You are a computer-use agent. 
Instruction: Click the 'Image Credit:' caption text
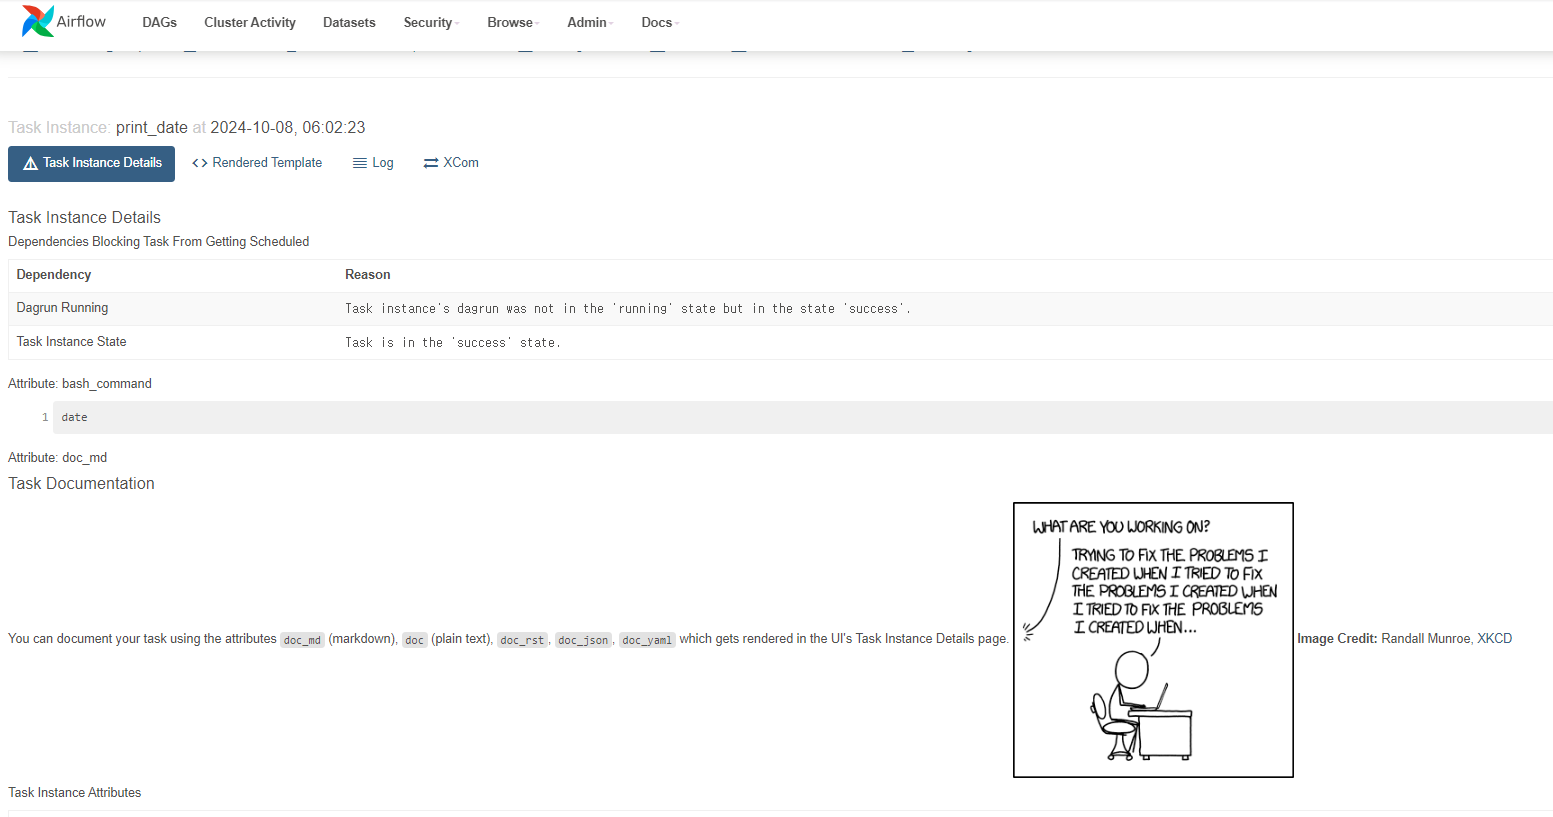click(x=1337, y=639)
